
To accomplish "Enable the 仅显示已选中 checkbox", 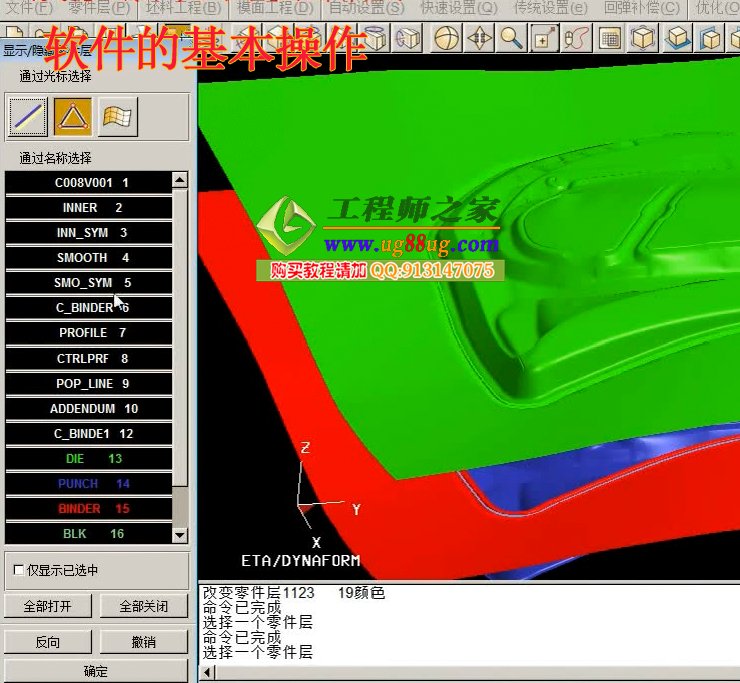I will click(18, 570).
